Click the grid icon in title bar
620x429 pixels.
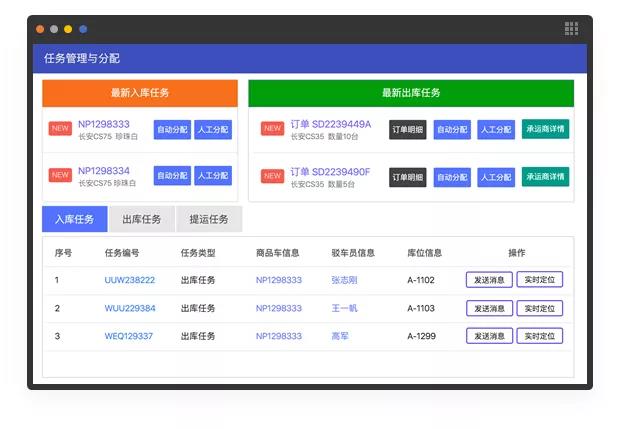click(571, 29)
